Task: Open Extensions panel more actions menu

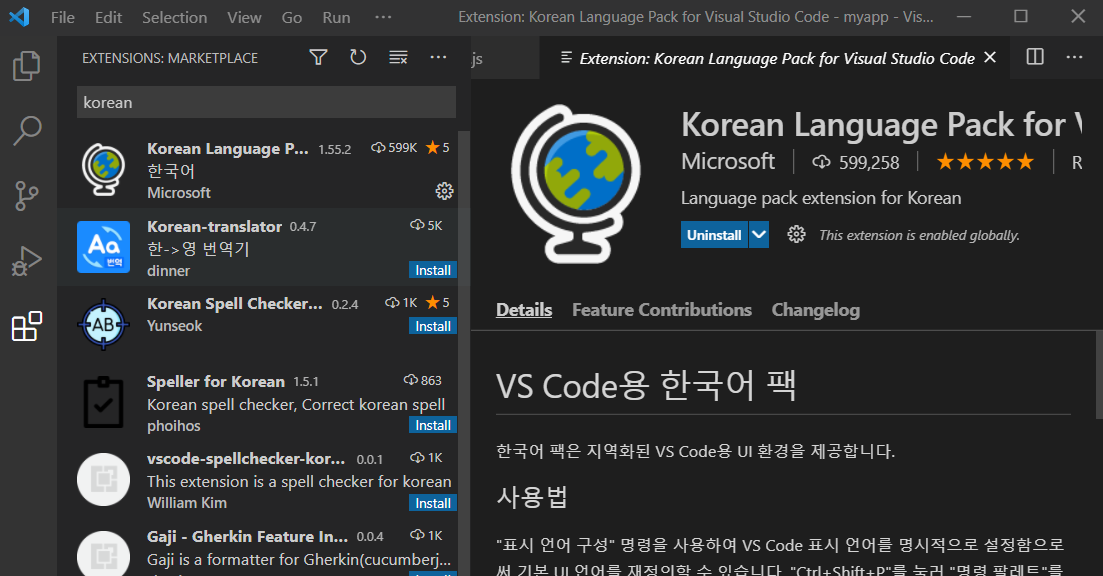Action: tap(438, 58)
